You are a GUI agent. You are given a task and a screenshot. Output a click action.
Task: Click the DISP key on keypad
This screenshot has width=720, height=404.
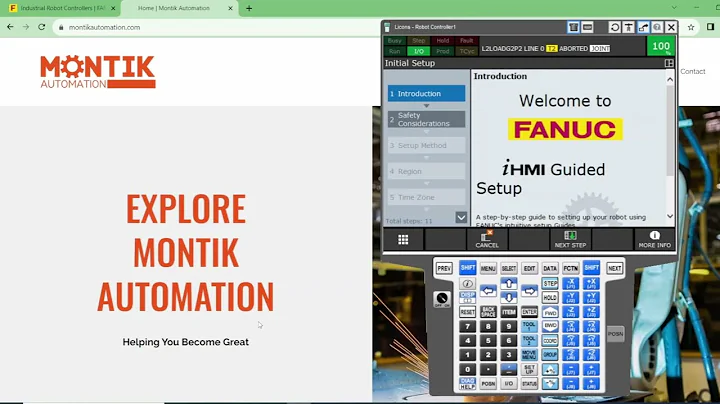point(467,297)
